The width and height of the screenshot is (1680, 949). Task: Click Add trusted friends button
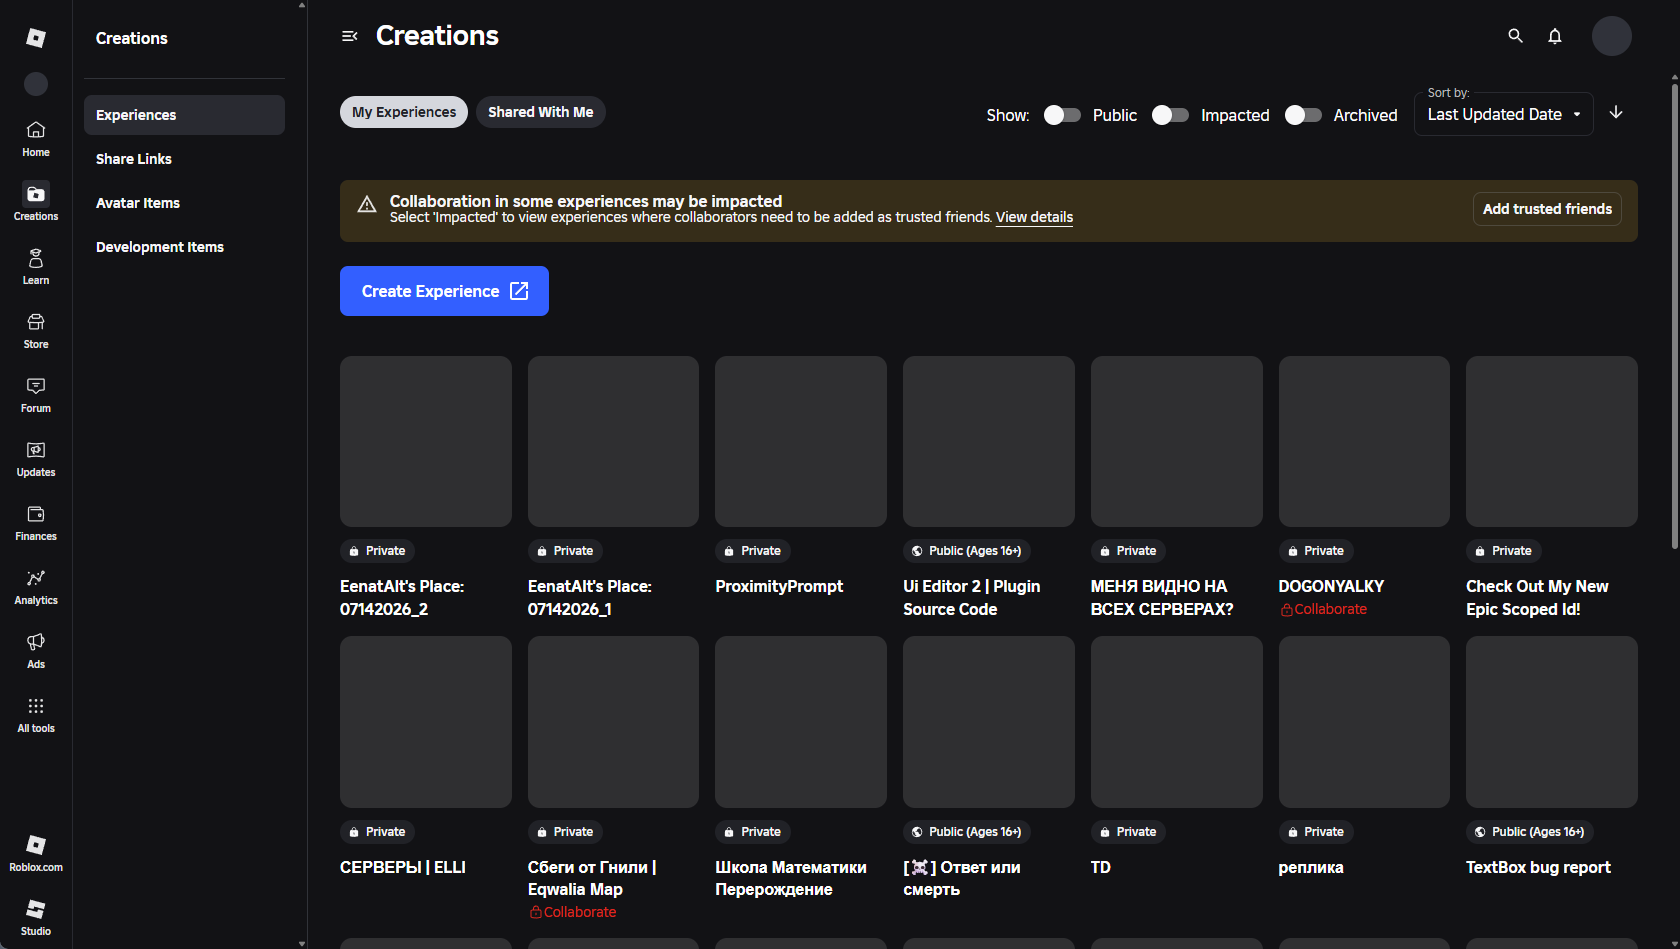(1547, 209)
